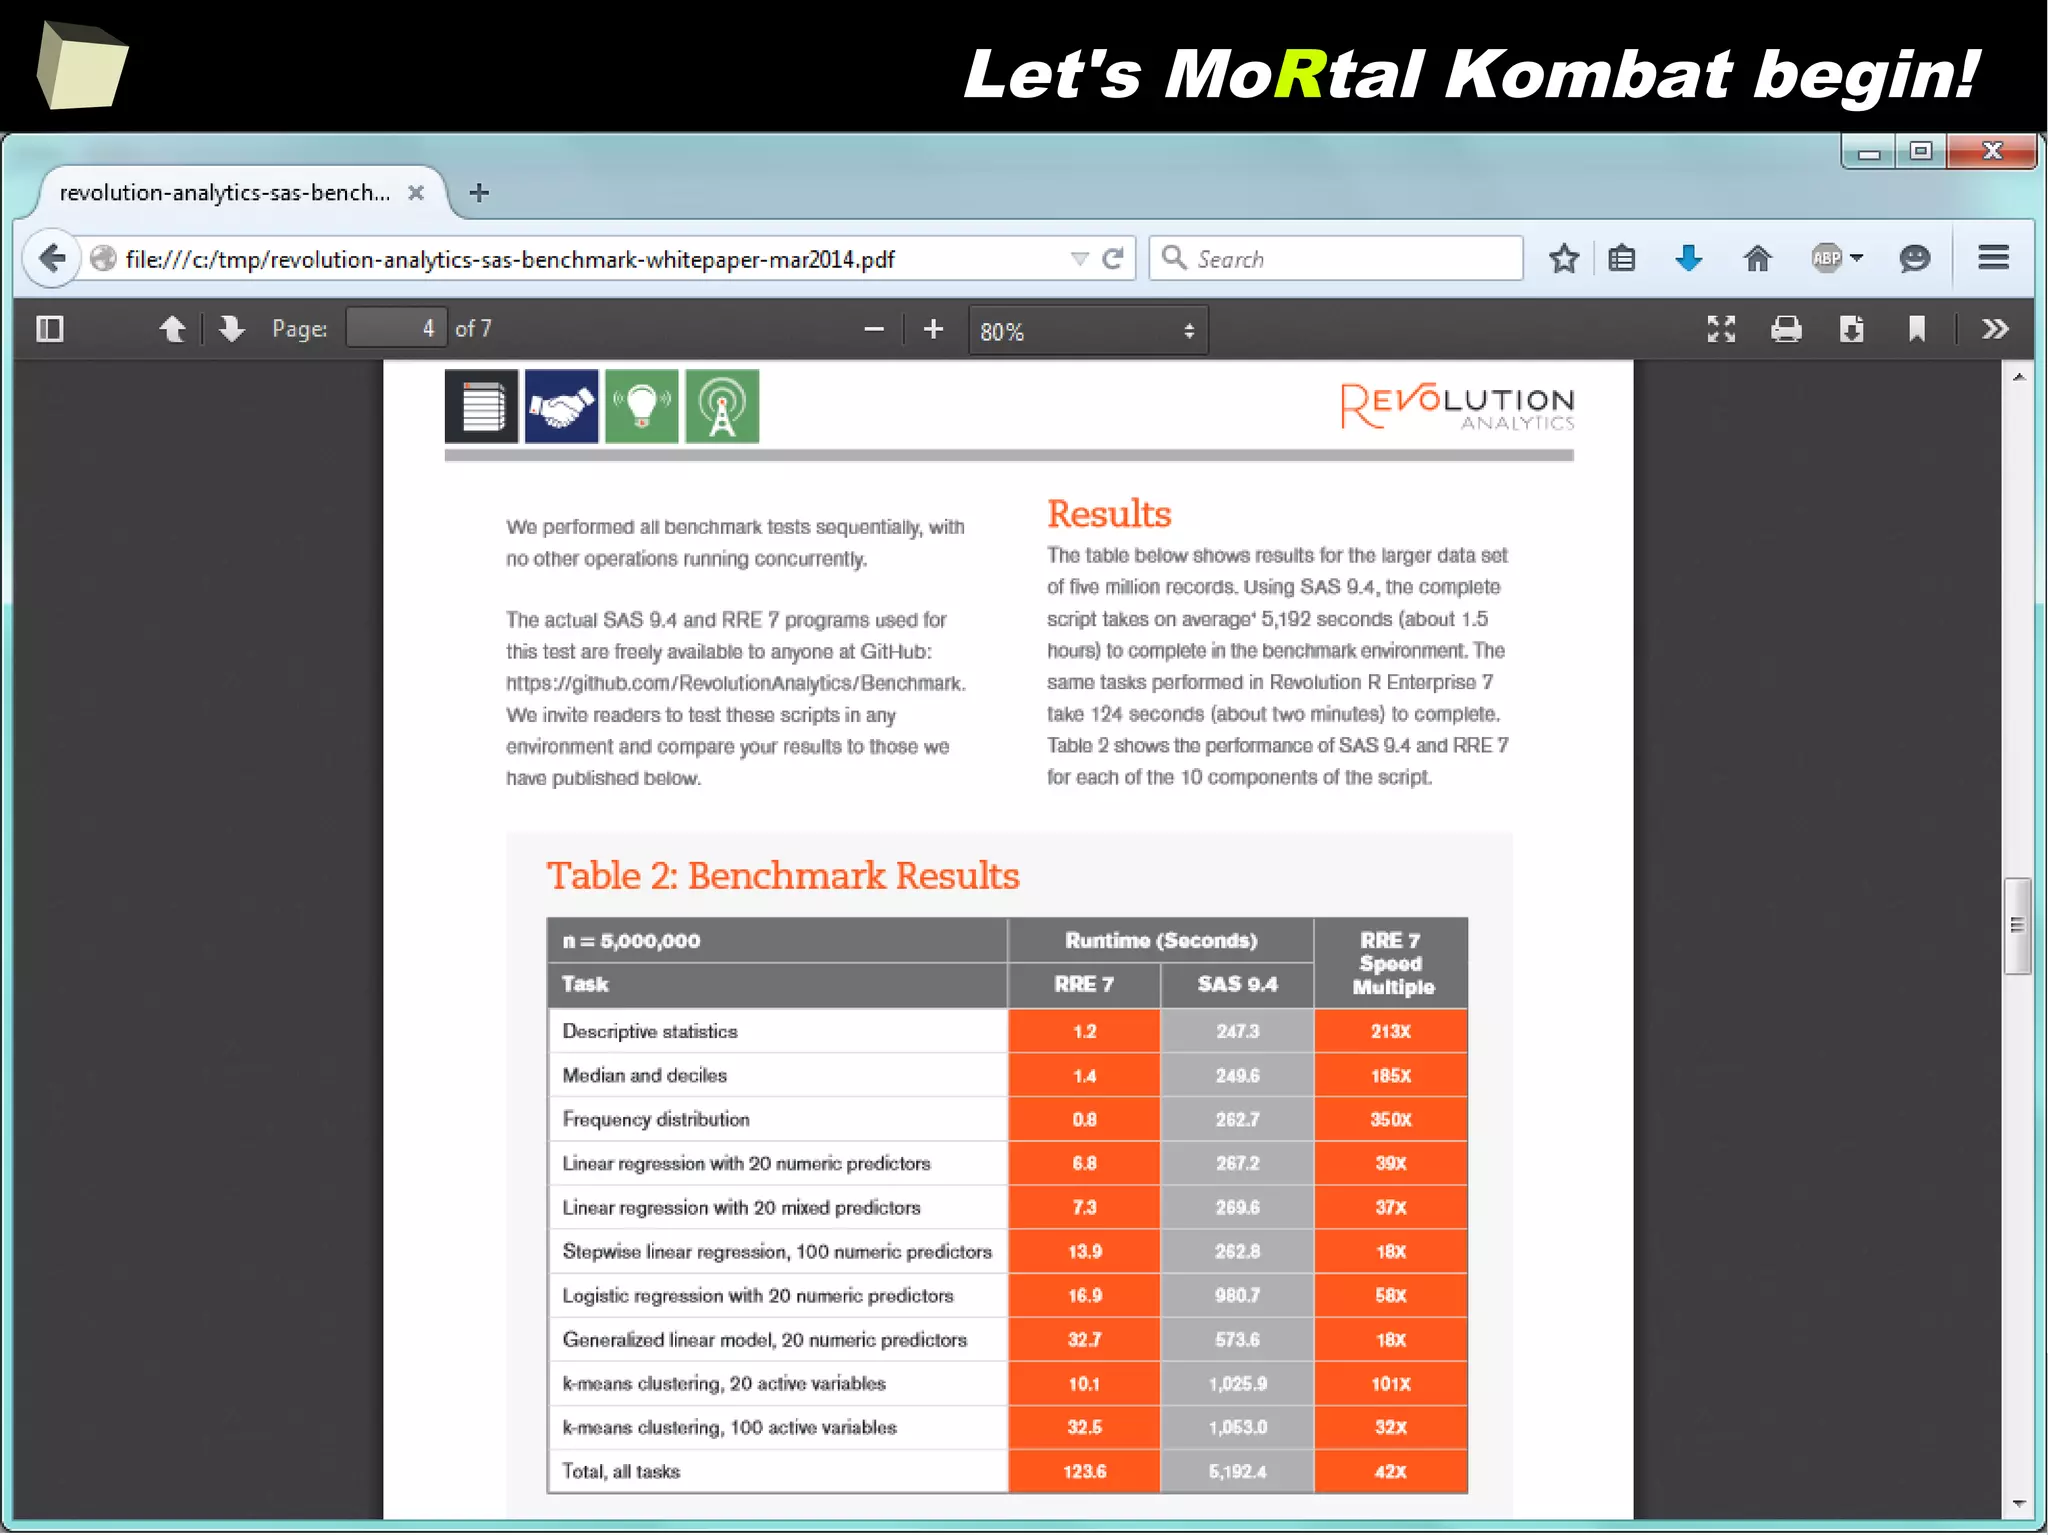This screenshot has width=2048, height=1535.
Task: Click the 980.7 SAS runtime cell
Action: [1237, 1295]
